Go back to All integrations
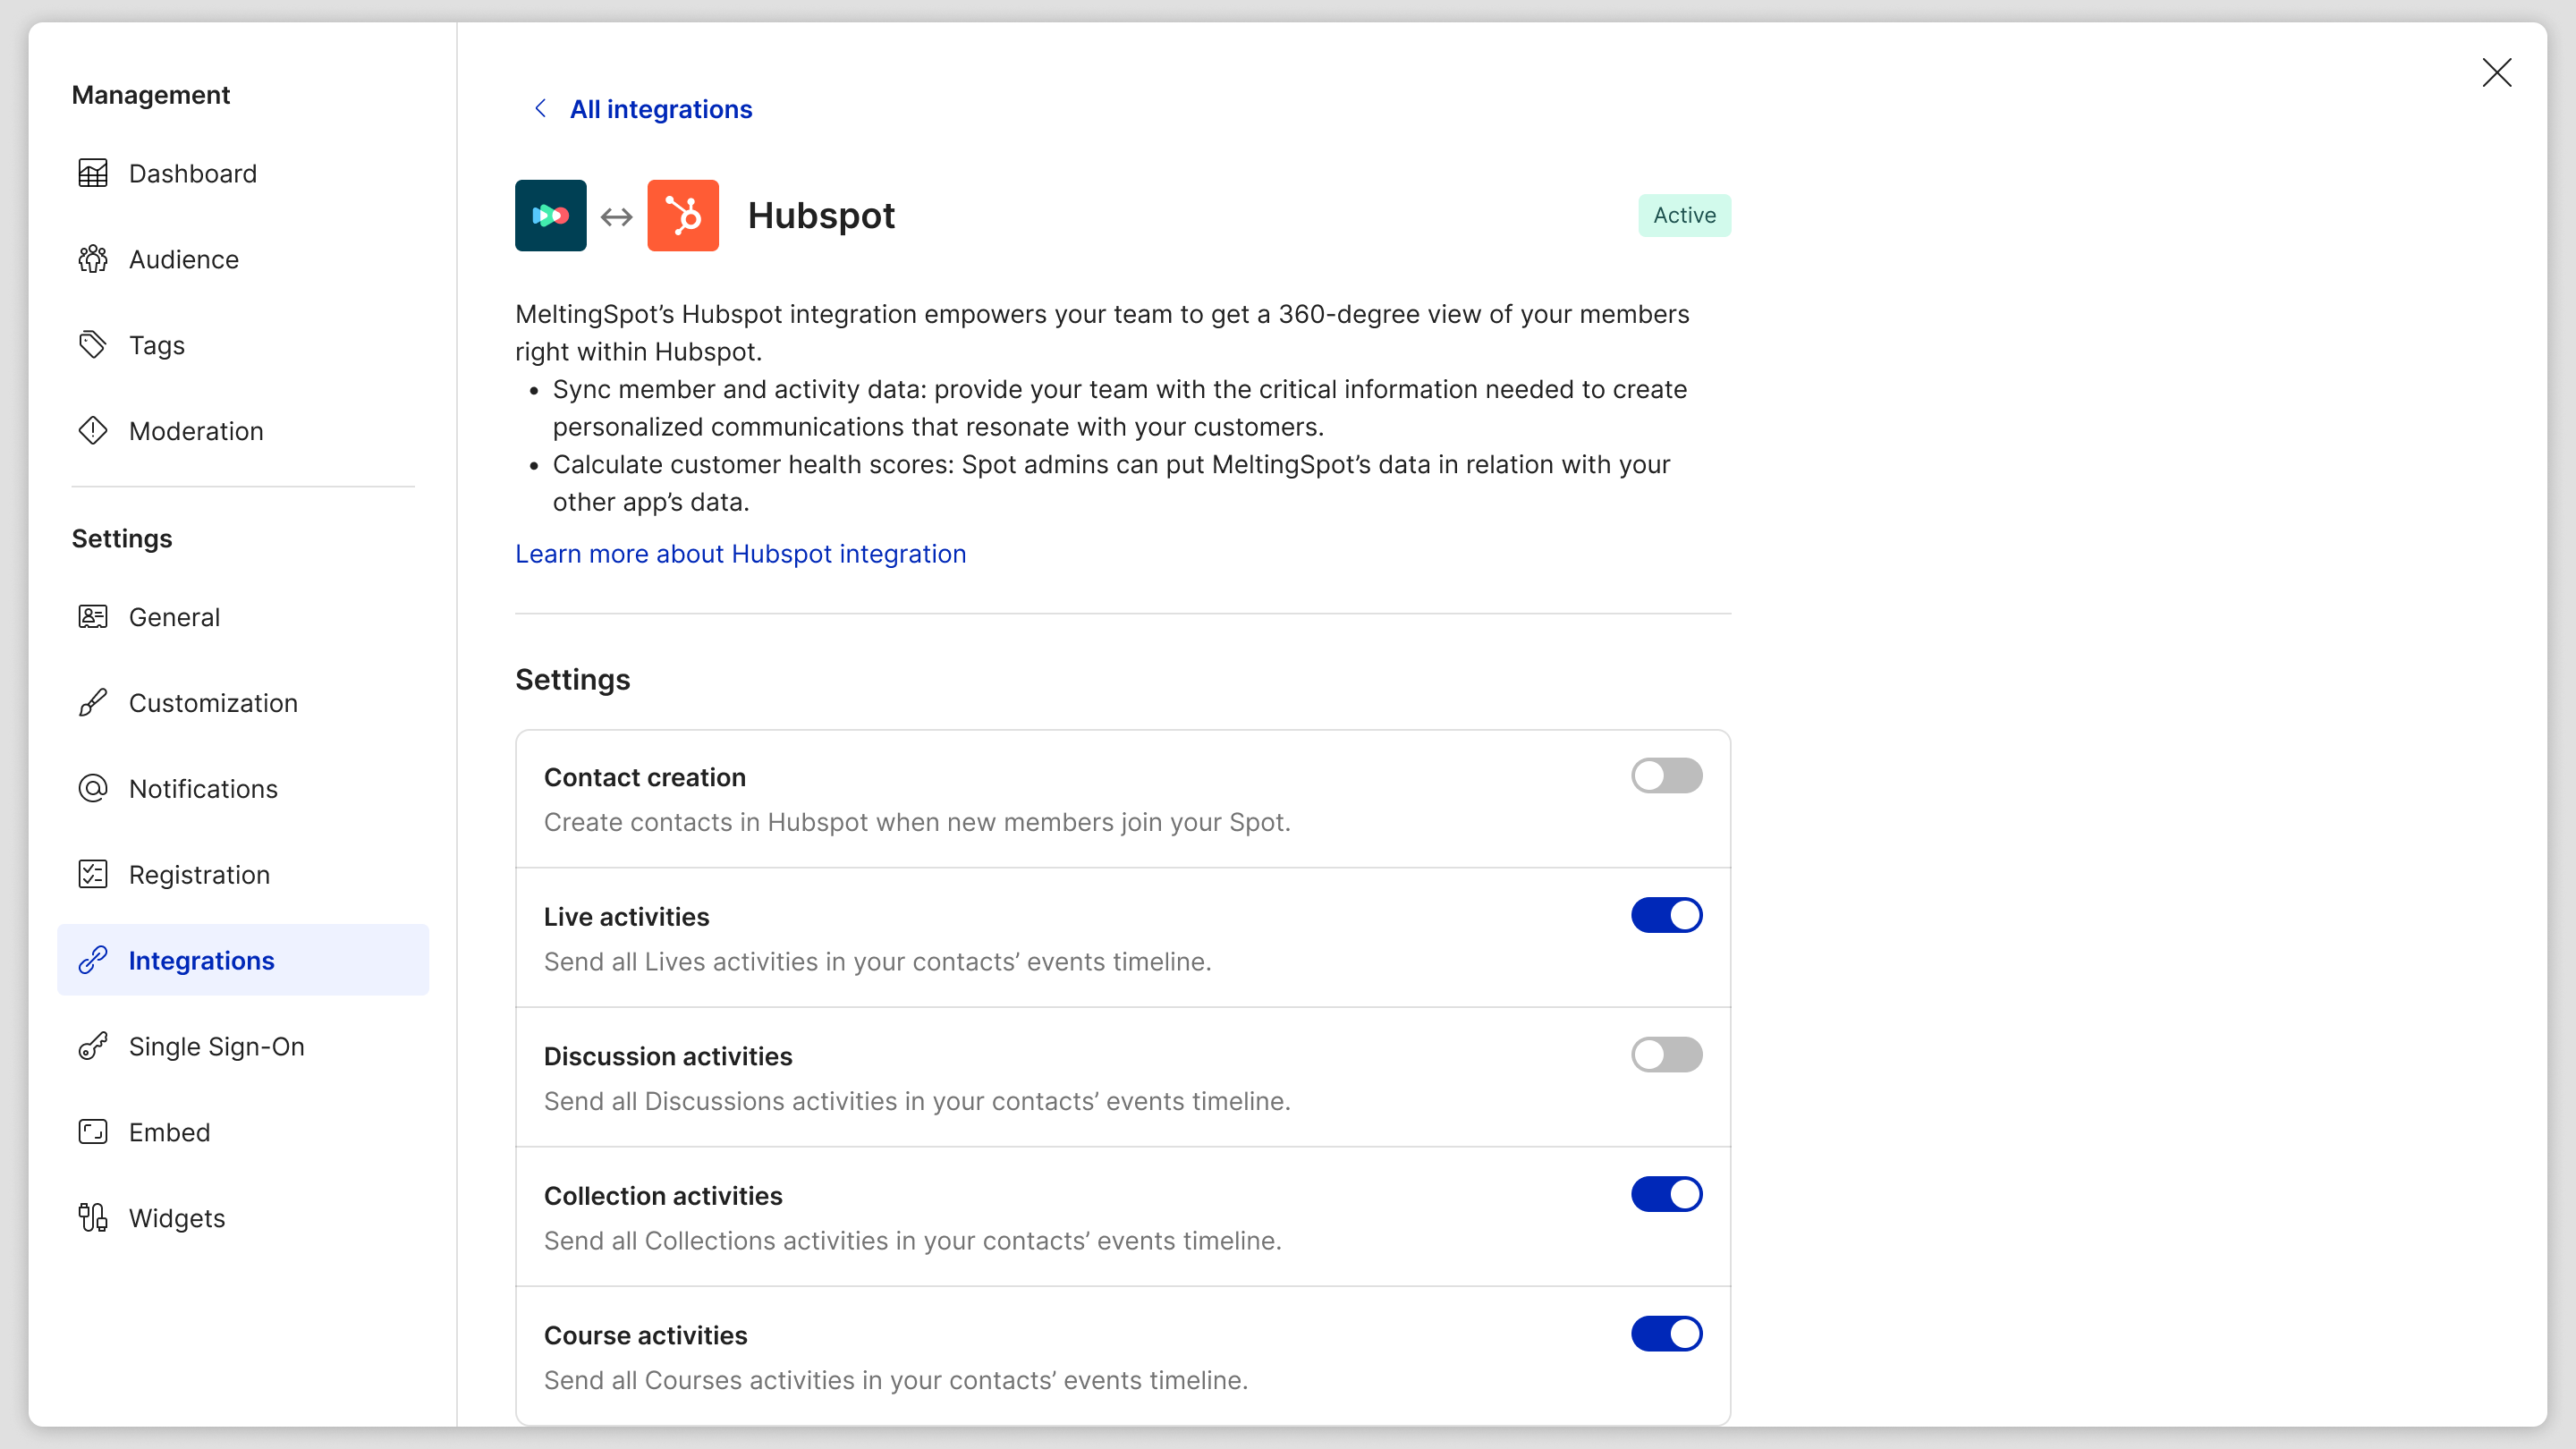This screenshot has width=2576, height=1449. coord(660,109)
